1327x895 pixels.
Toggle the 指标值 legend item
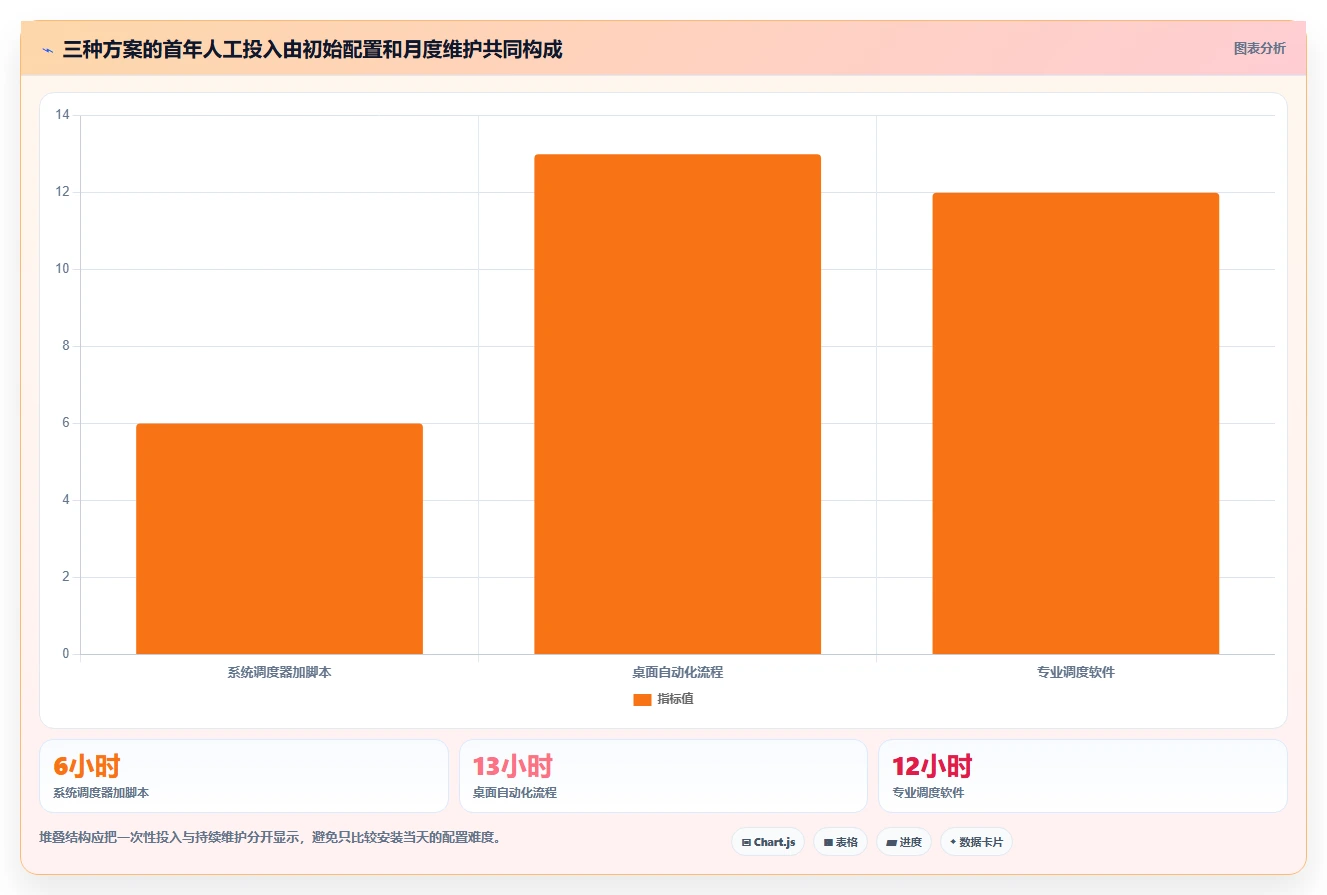(x=663, y=699)
